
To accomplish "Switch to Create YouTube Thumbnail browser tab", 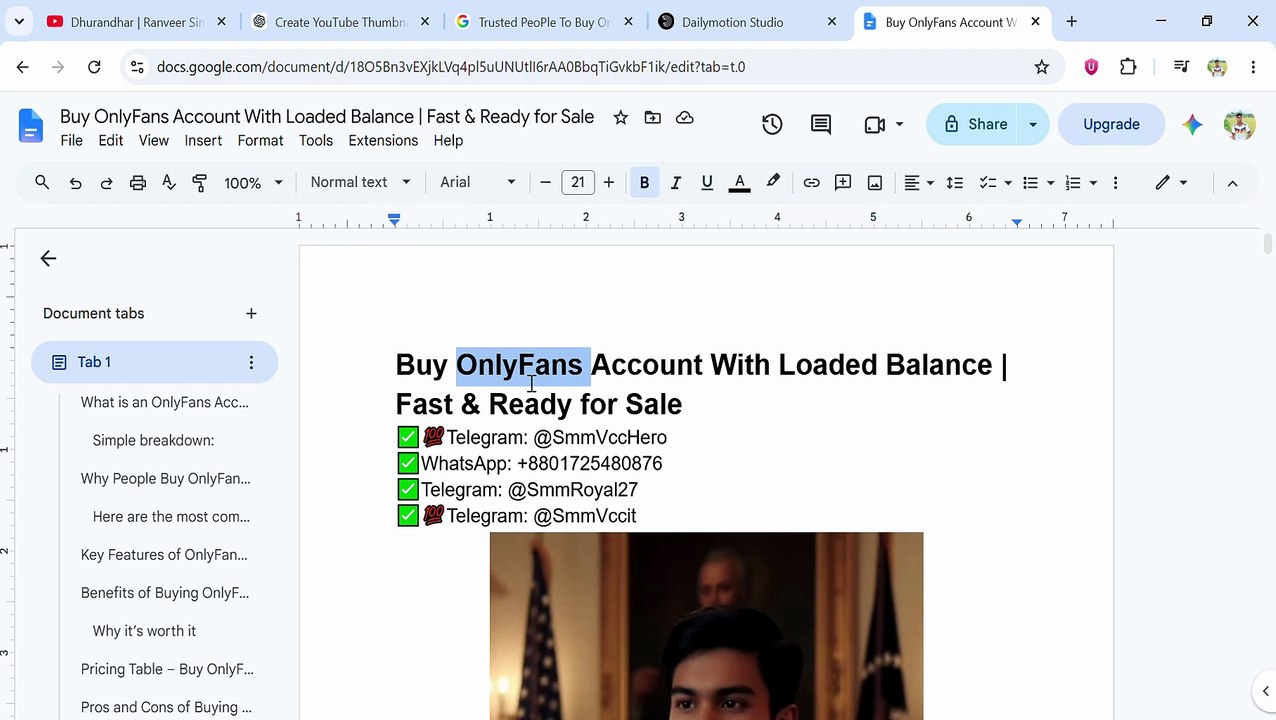I will pyautogui.click(x=340, y=22).
